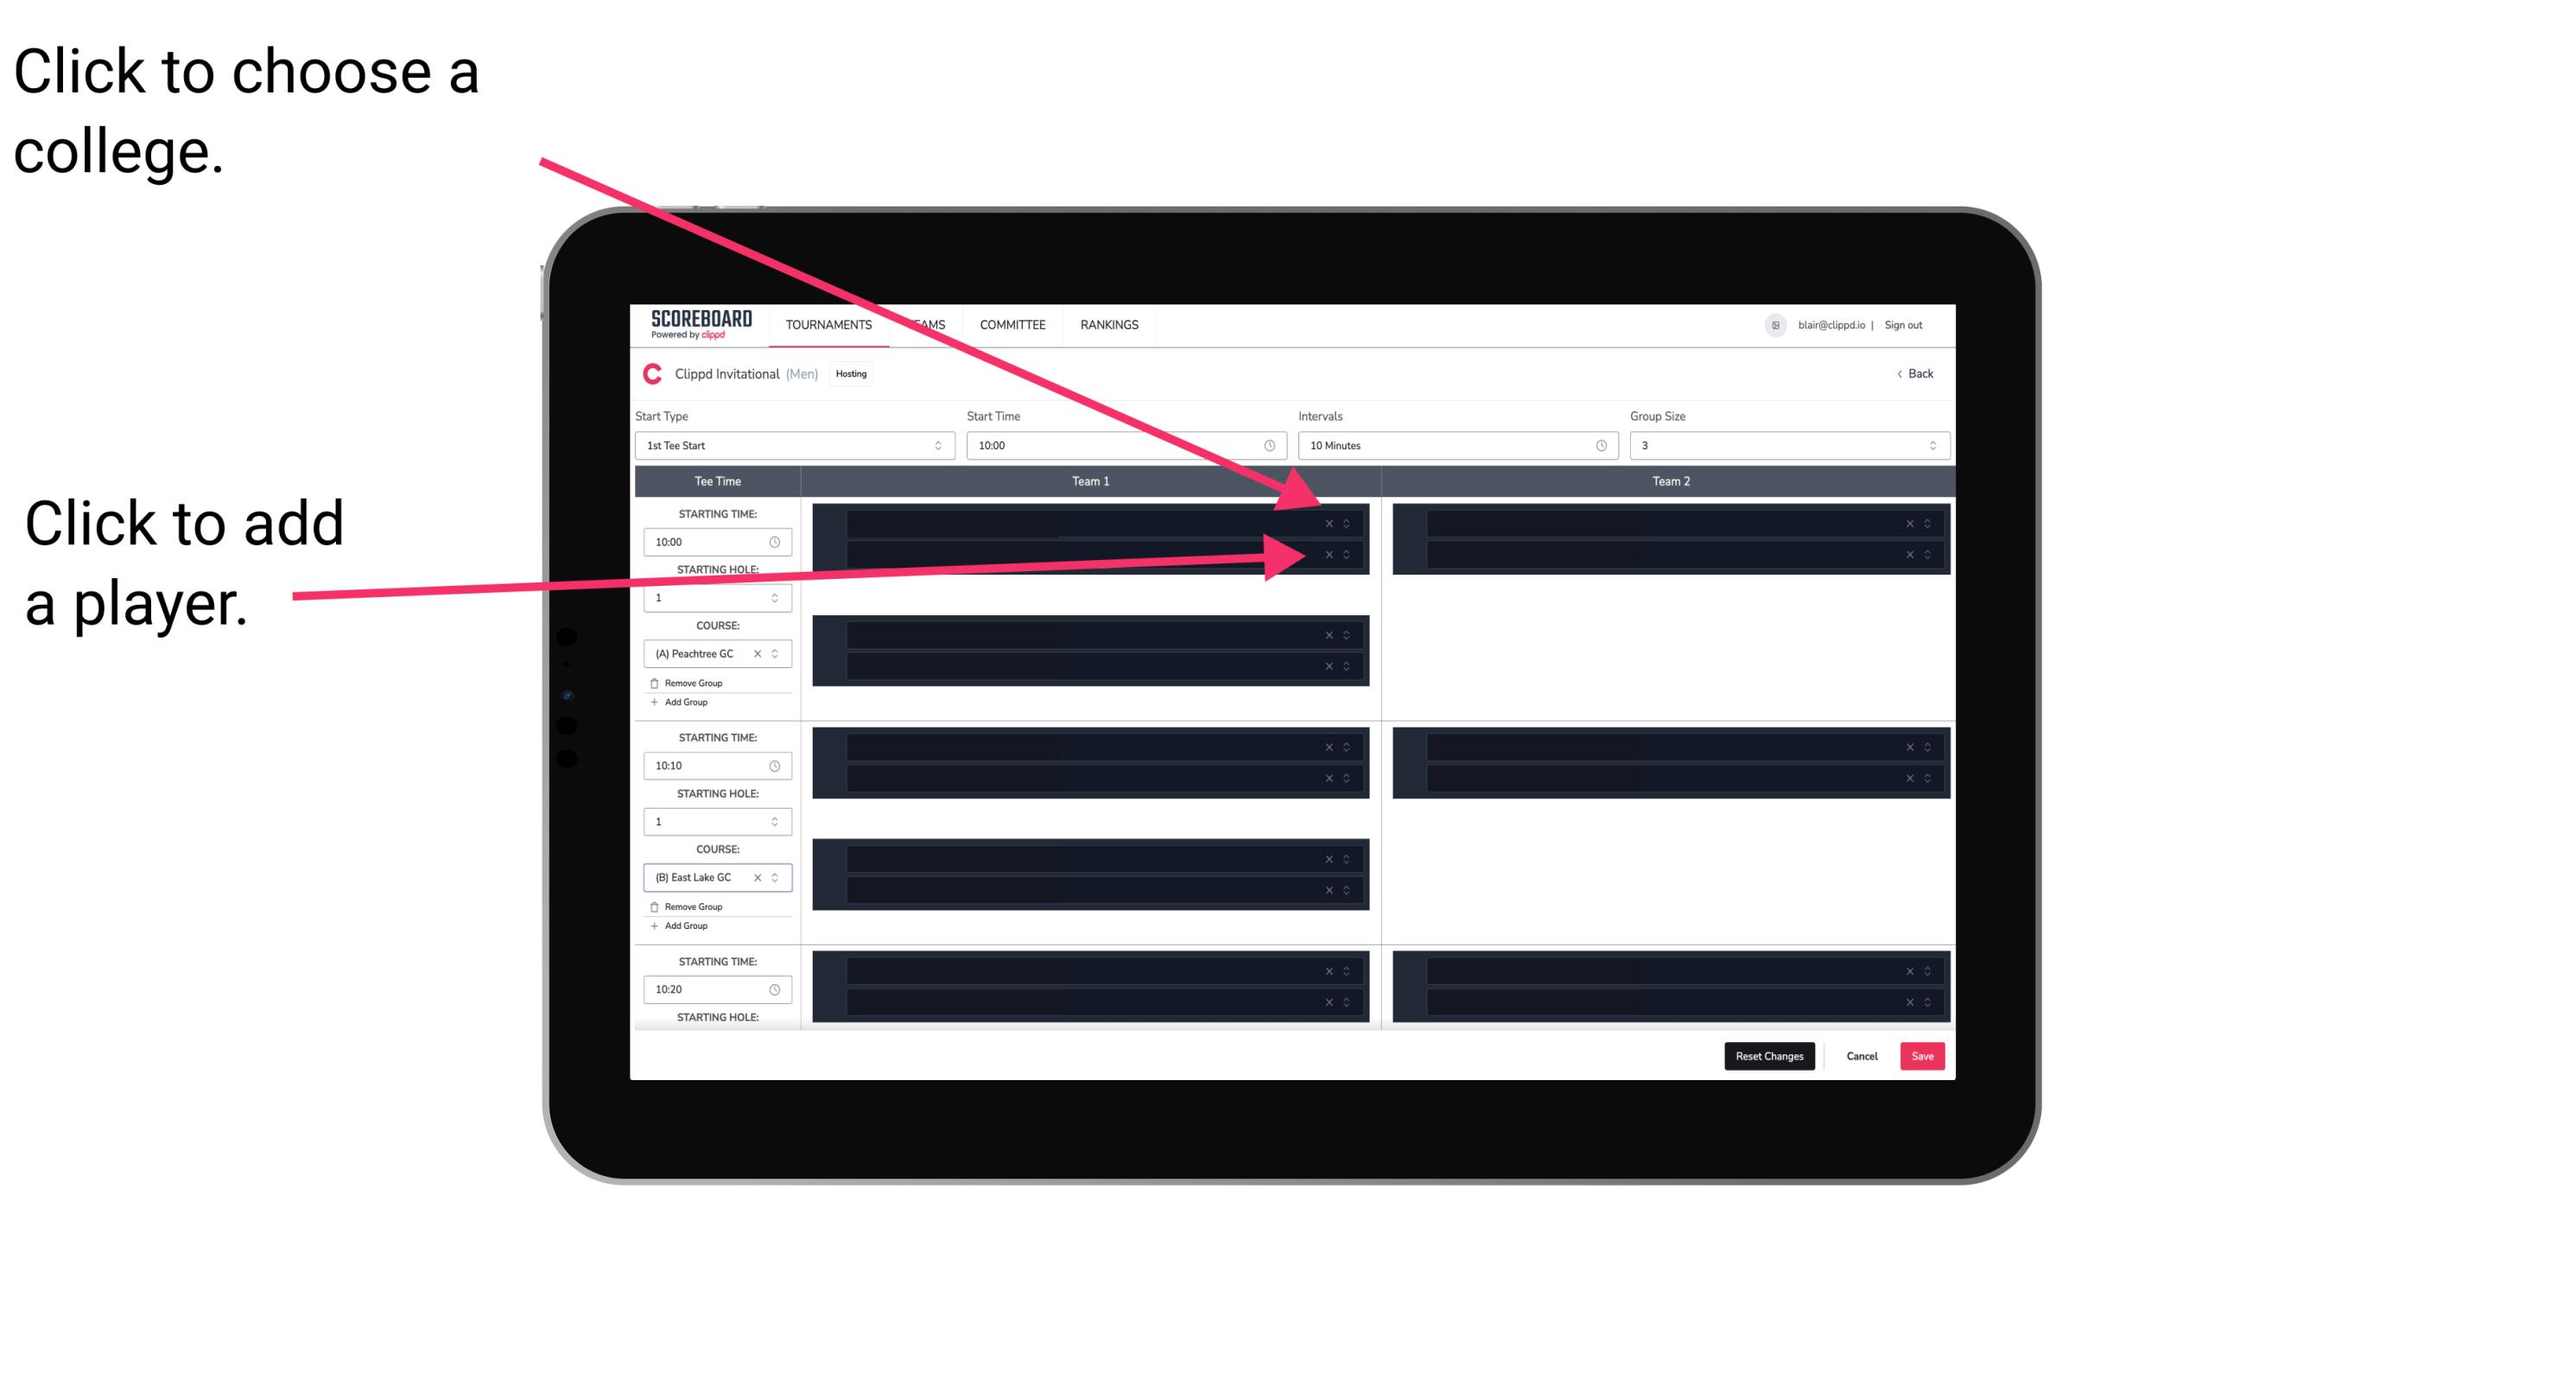Click the Save button bottom right
The height and width of the screenshot is (1386, 2576).
click(1923, 1055)
